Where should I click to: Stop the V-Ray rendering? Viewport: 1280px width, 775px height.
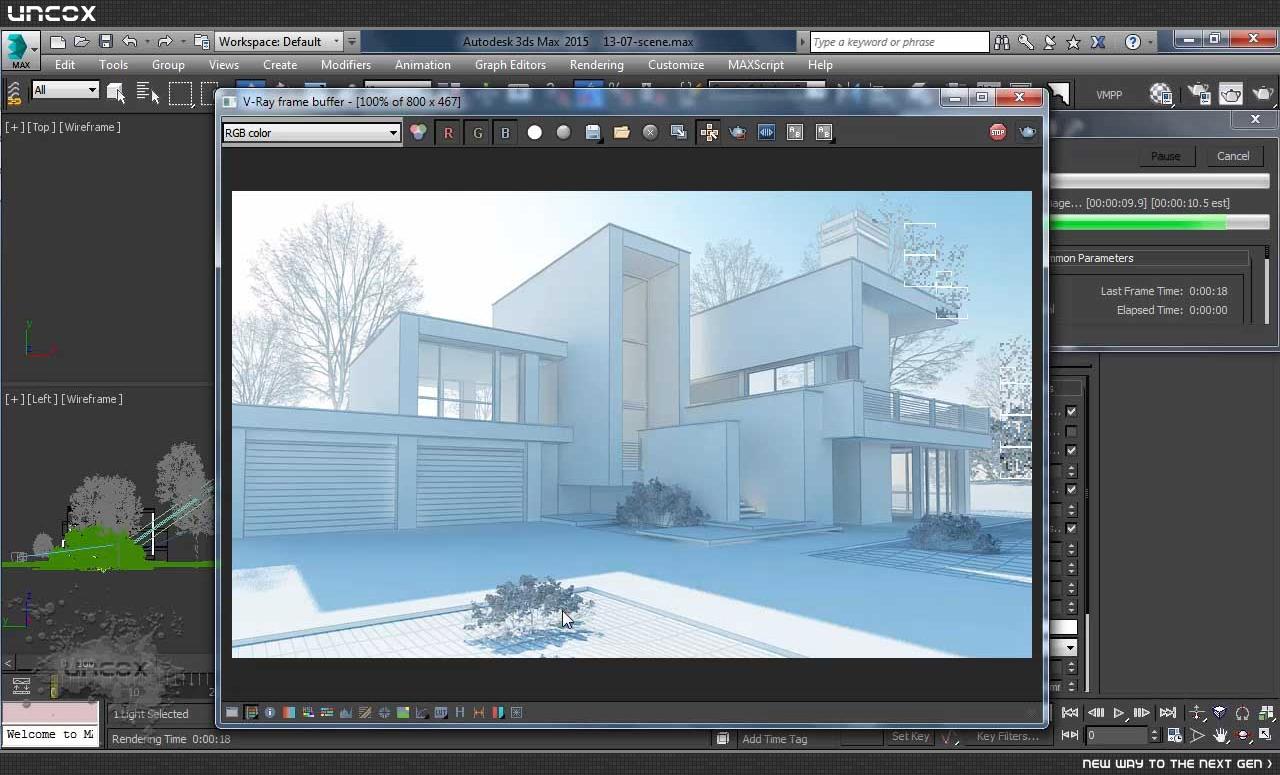click(998, 132)
